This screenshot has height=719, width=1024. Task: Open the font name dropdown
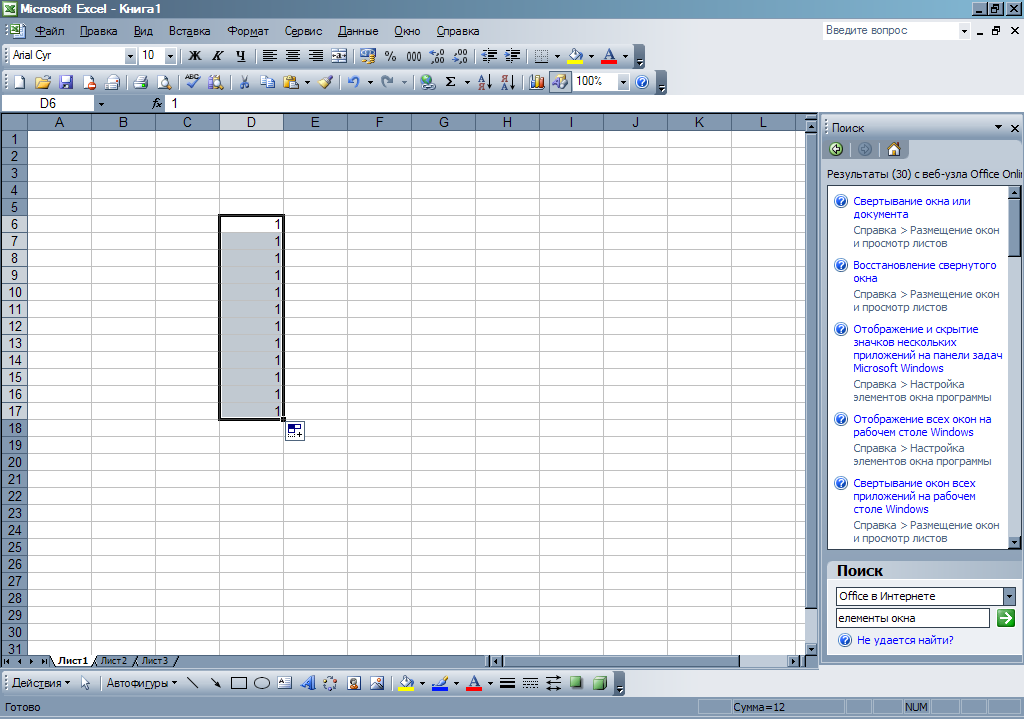(x=130, y=56)
